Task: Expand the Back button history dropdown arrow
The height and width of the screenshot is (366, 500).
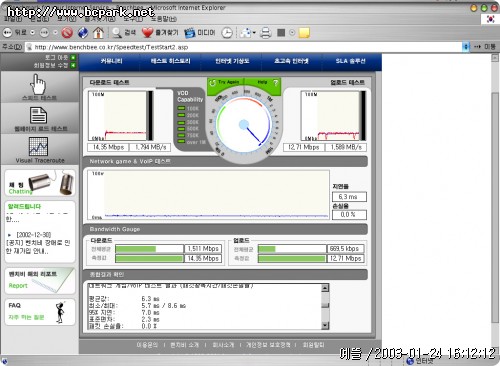Action: click(x=32, y=33)
